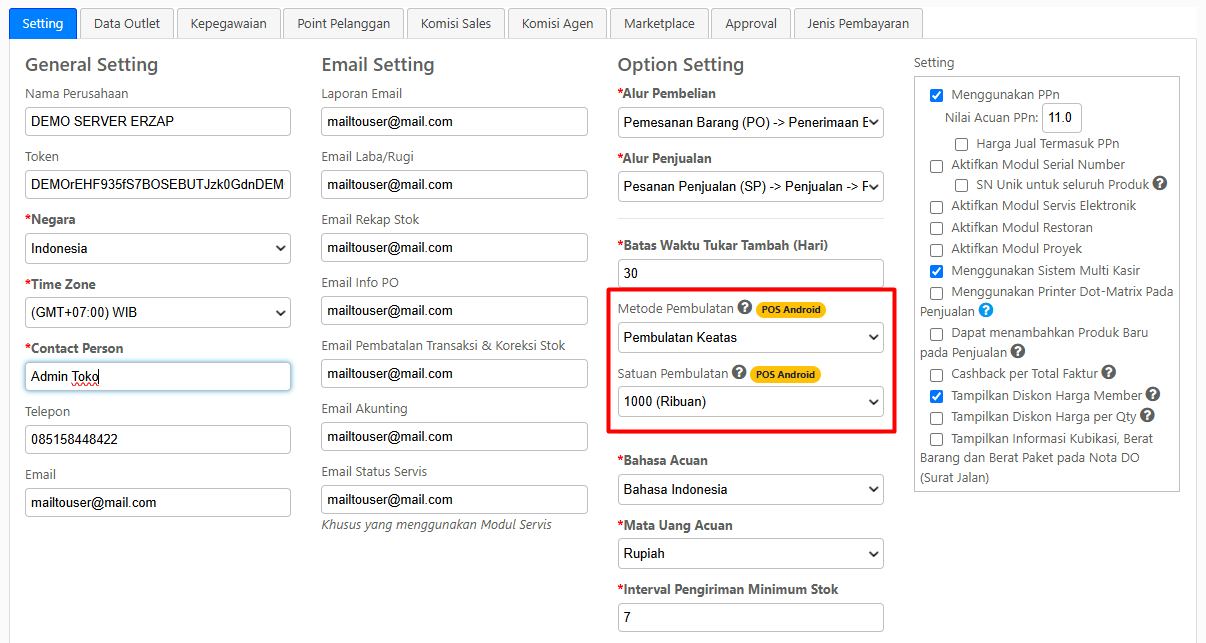Open the Komisi Sales tab

[456, 24]
